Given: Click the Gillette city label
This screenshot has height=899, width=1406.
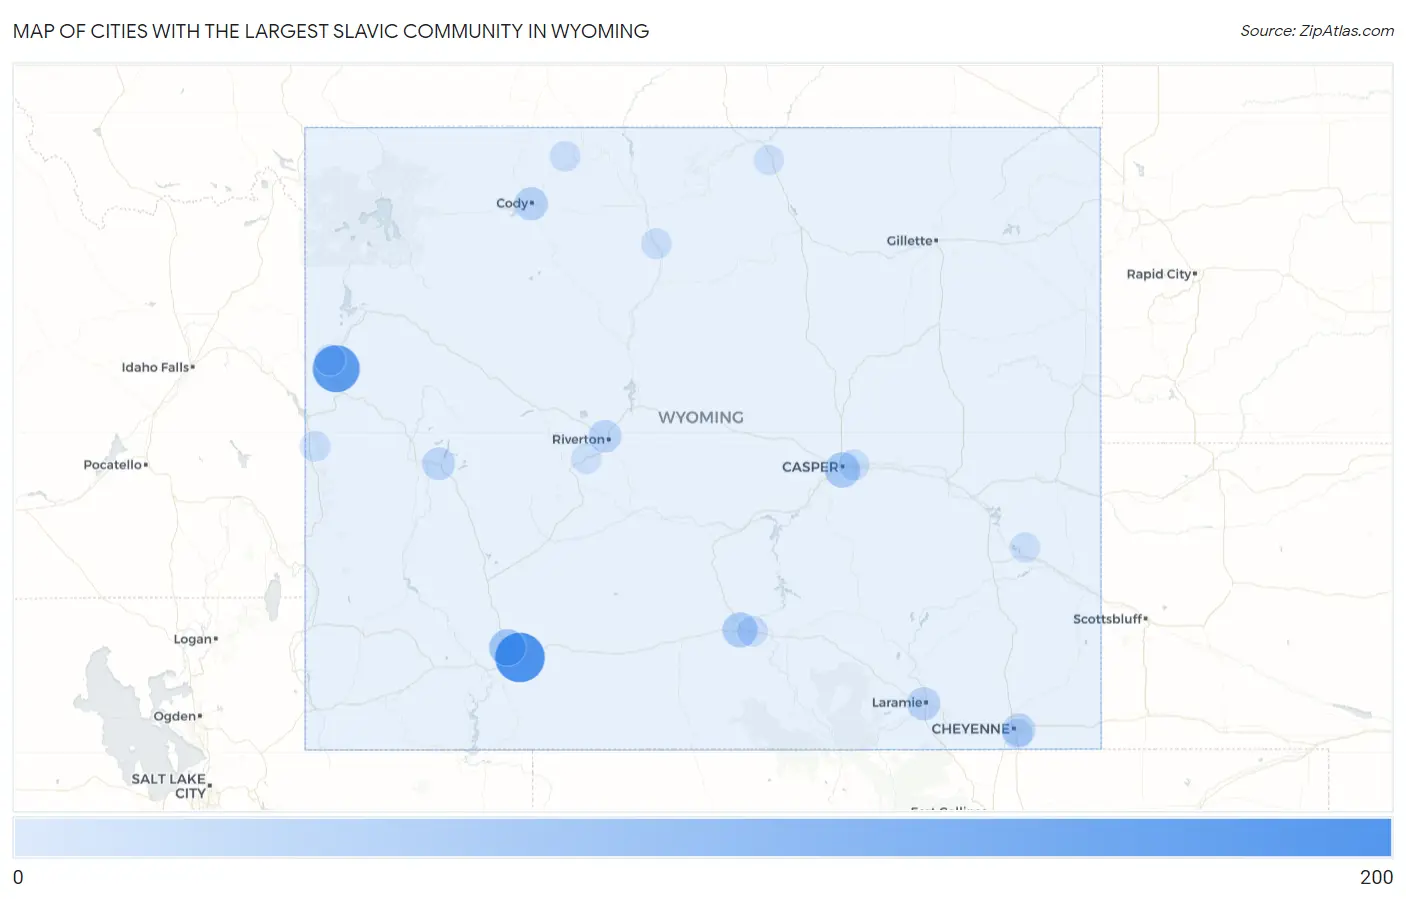Looking at the screenshot, I should coord(910,241).
